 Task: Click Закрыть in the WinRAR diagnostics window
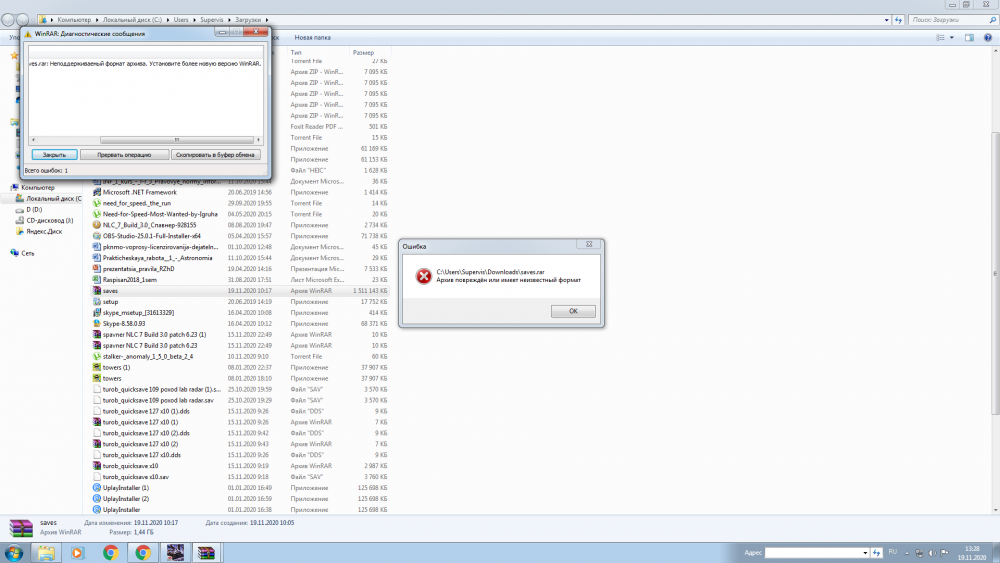[x=54, y=155]
